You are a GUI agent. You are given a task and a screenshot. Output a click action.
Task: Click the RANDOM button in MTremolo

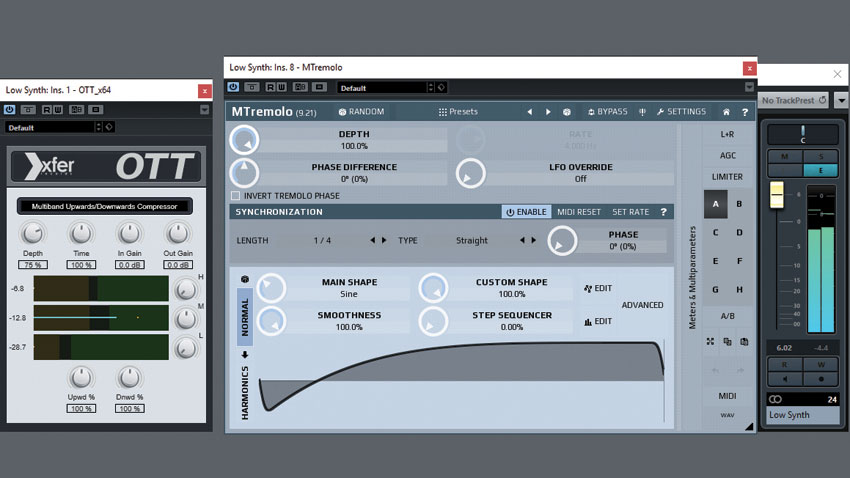[x=361, y=112]
